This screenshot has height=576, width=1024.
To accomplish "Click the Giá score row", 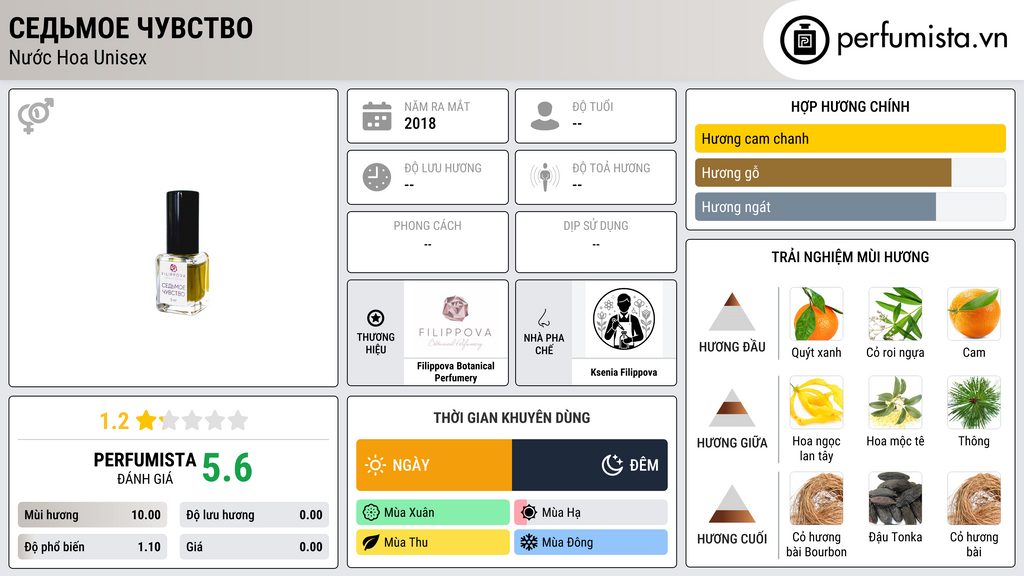I will [x=254, y=547].
